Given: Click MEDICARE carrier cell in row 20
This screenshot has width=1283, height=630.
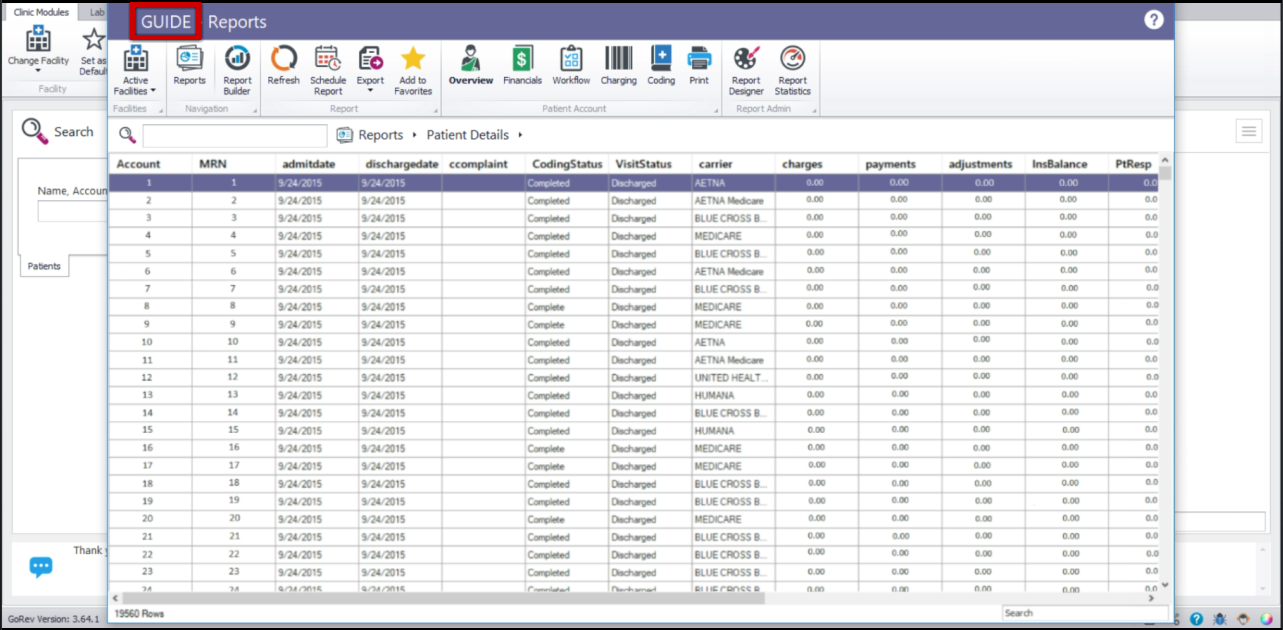Looking at the screenshot, I should pos(733,519).
